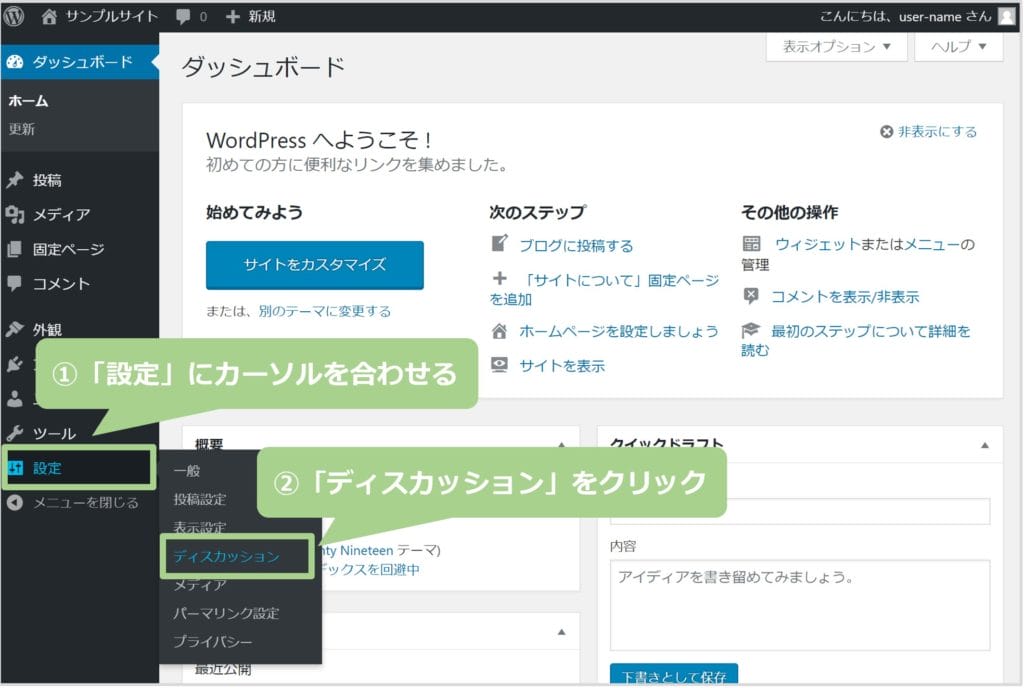Click the widgets icon beside ウィジェット
Image resolution: width=1024 pixels, height=688 pixels.
[752, 244]
